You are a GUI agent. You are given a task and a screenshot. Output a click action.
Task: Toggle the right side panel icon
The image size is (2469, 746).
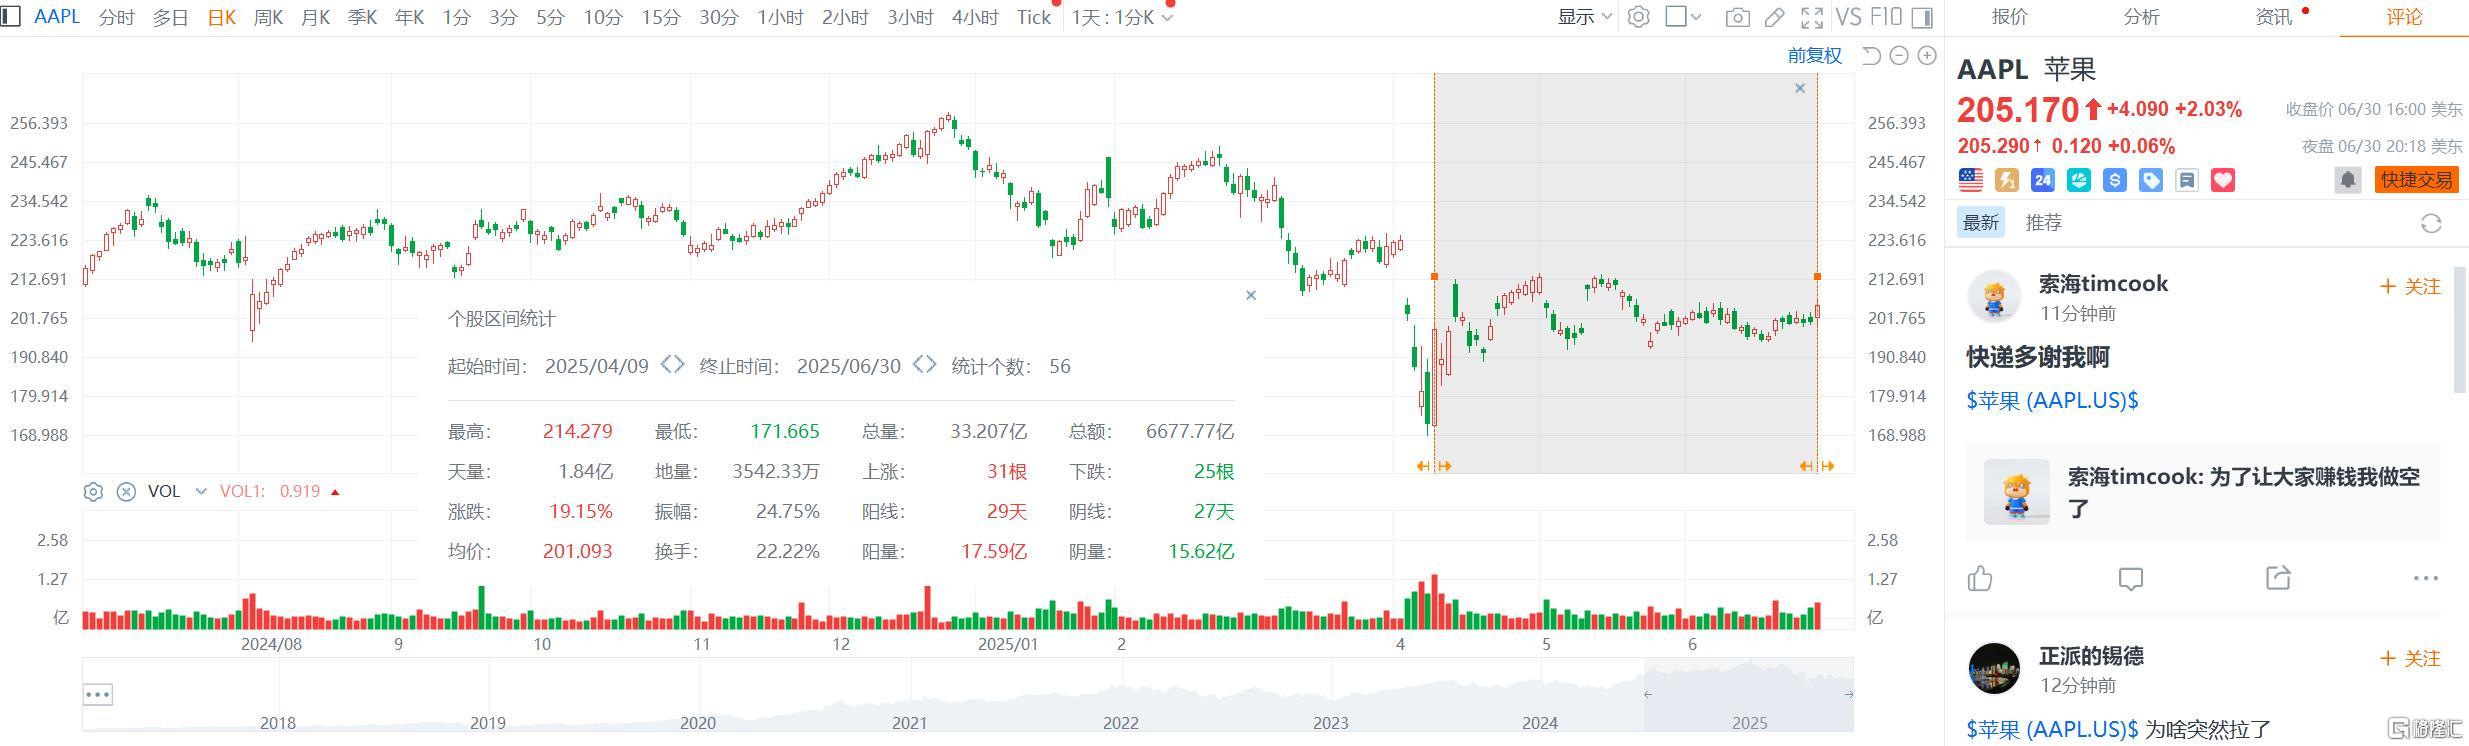click(1921, 17)
